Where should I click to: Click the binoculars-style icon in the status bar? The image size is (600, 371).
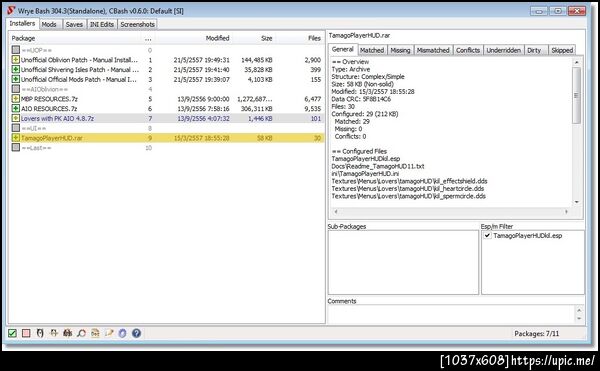(x=68, y=333)
